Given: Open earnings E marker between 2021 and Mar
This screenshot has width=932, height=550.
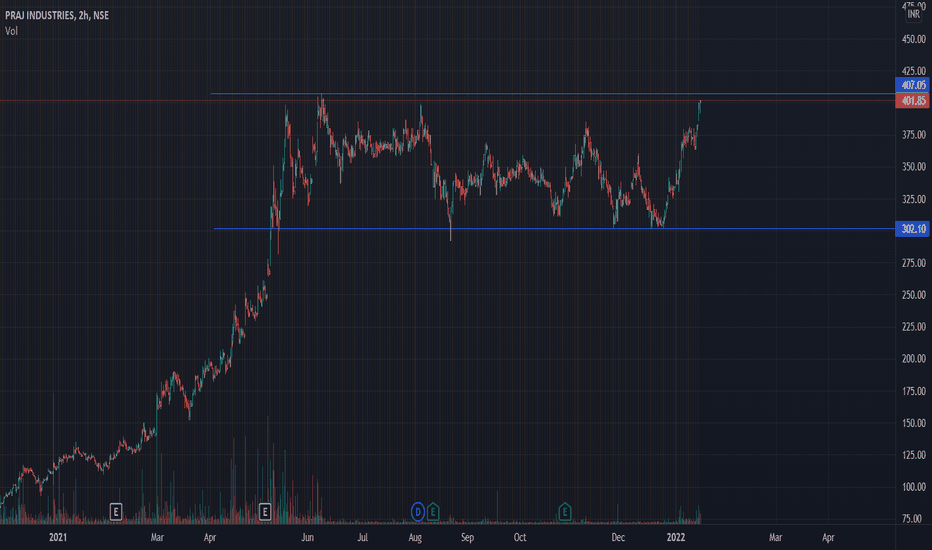Looking at the screenshot, I should pos(116,511).
